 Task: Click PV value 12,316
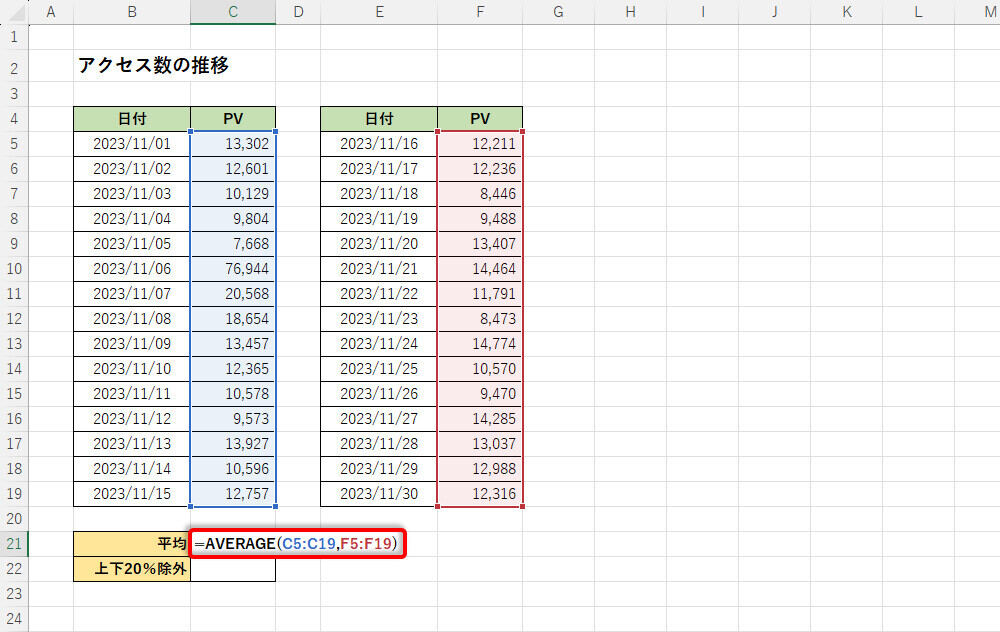[480, 494]
